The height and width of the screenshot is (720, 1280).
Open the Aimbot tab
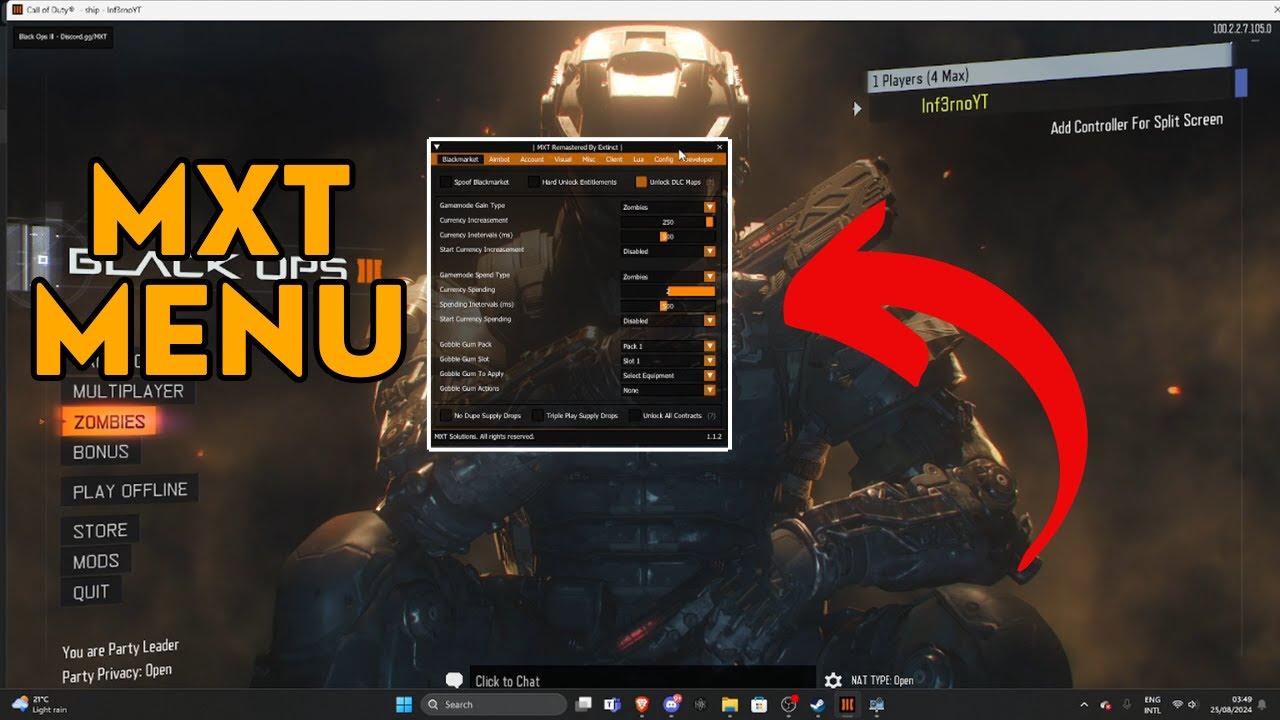499,159
